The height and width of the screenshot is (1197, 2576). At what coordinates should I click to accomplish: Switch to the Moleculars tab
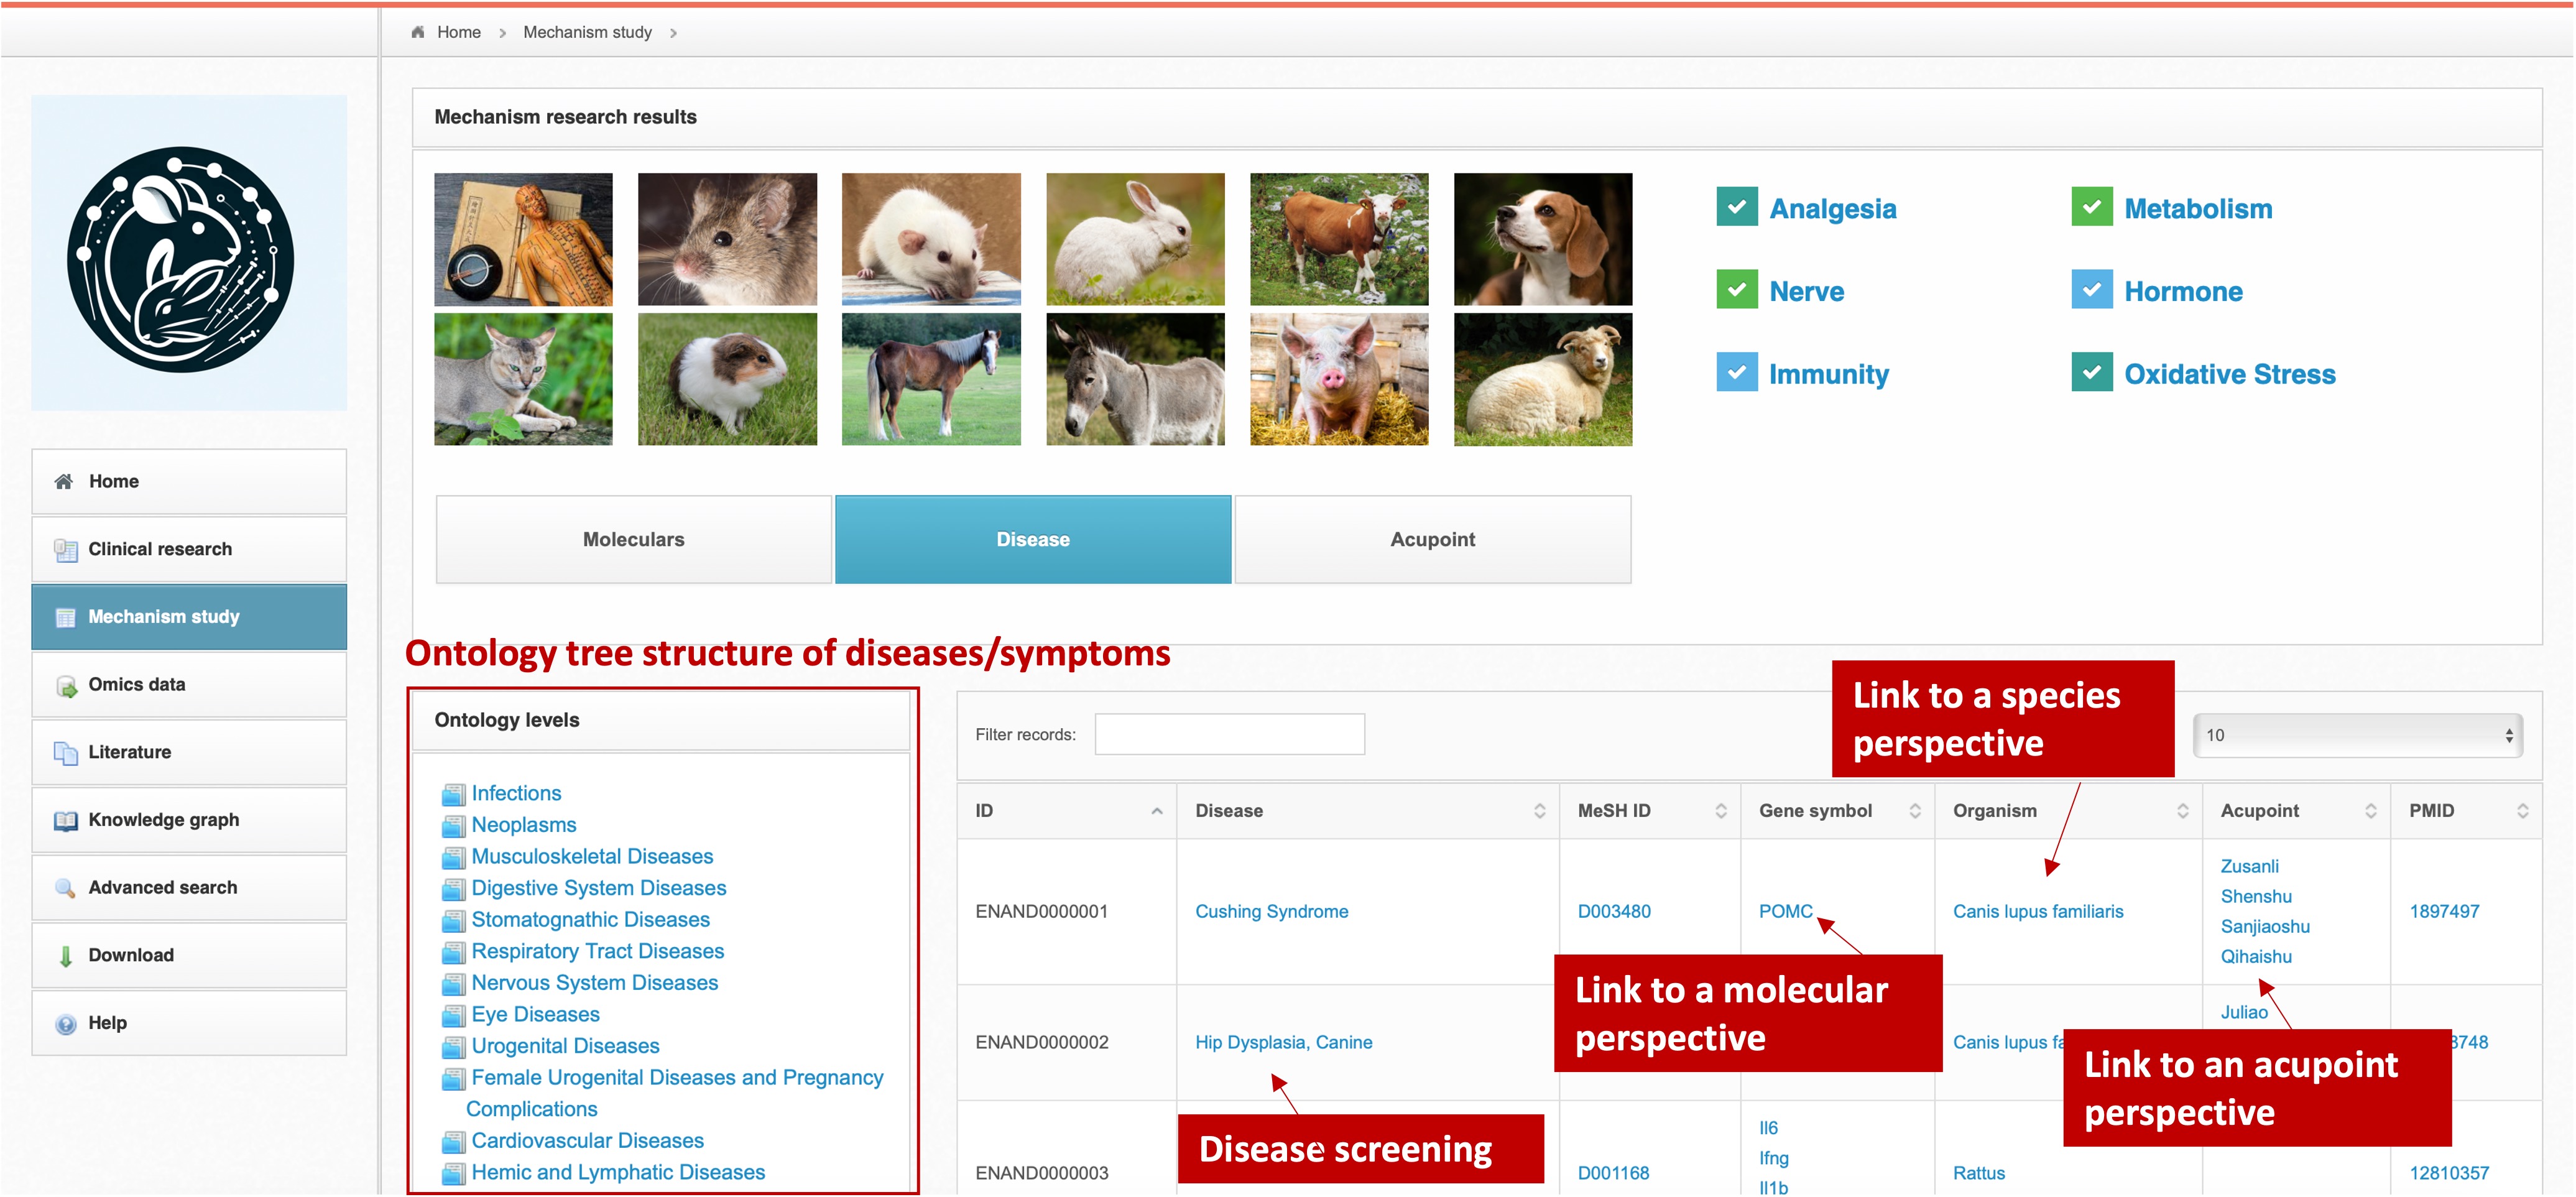point(633,540)
